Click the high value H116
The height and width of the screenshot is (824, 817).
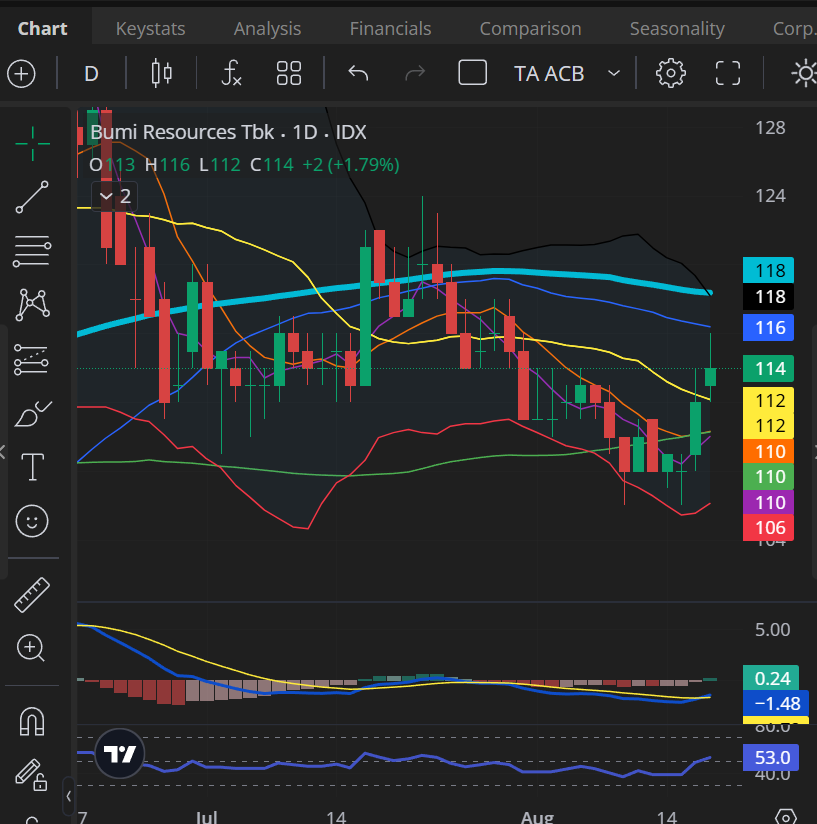coord(167,165)
